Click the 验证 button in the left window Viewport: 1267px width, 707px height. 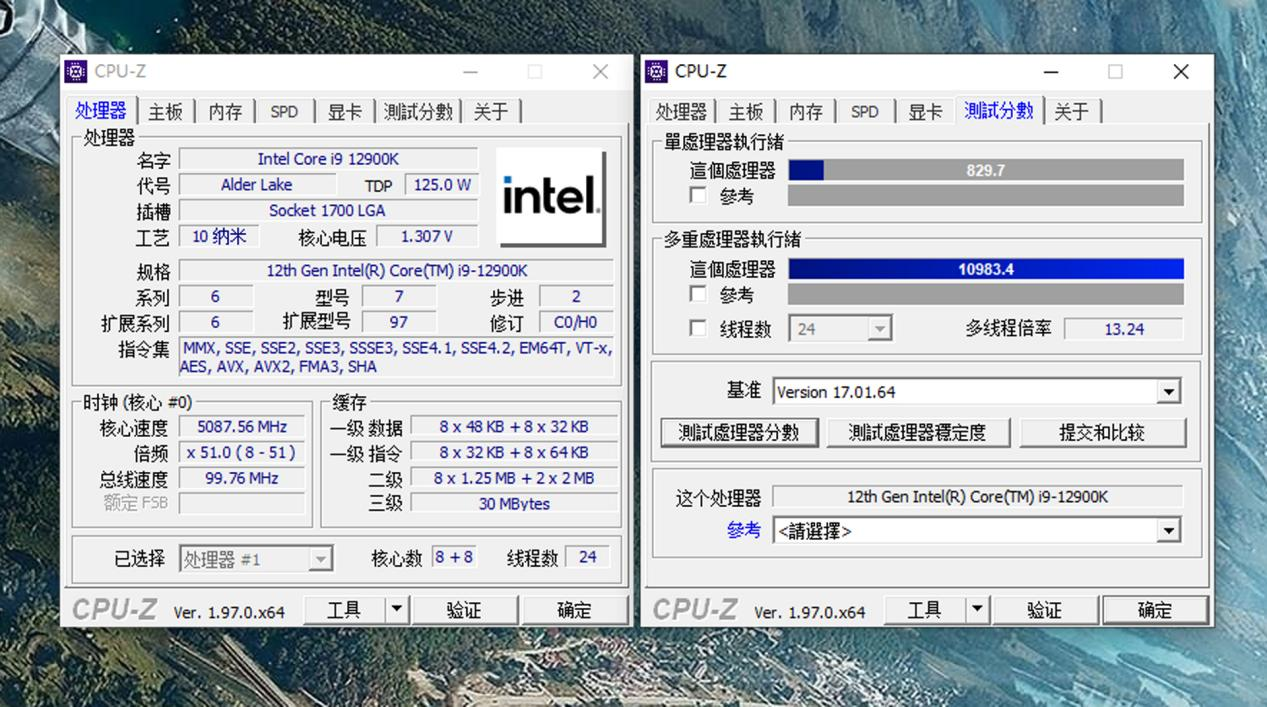465,609
